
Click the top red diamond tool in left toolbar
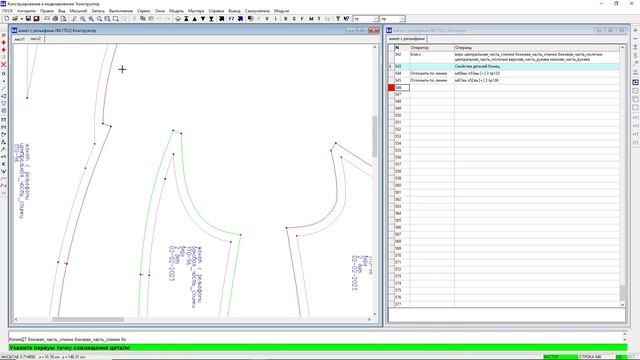[x=4, y=42]
